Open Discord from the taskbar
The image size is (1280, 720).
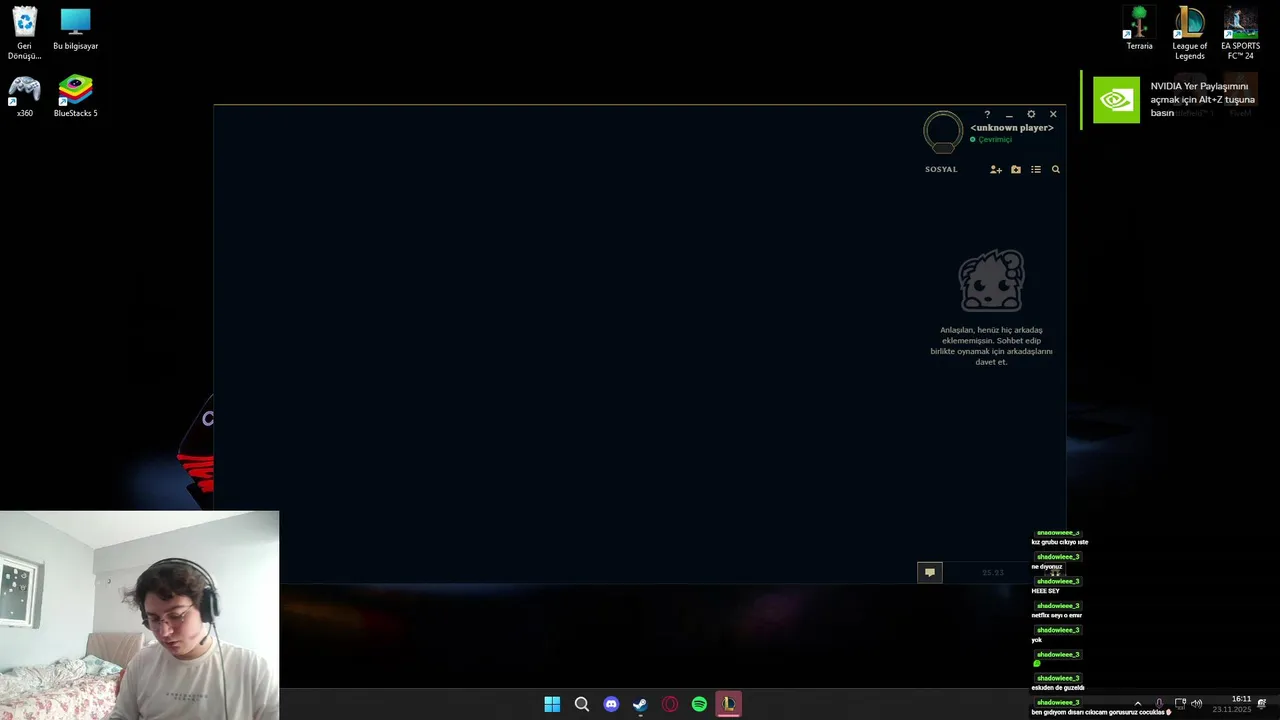611,704
